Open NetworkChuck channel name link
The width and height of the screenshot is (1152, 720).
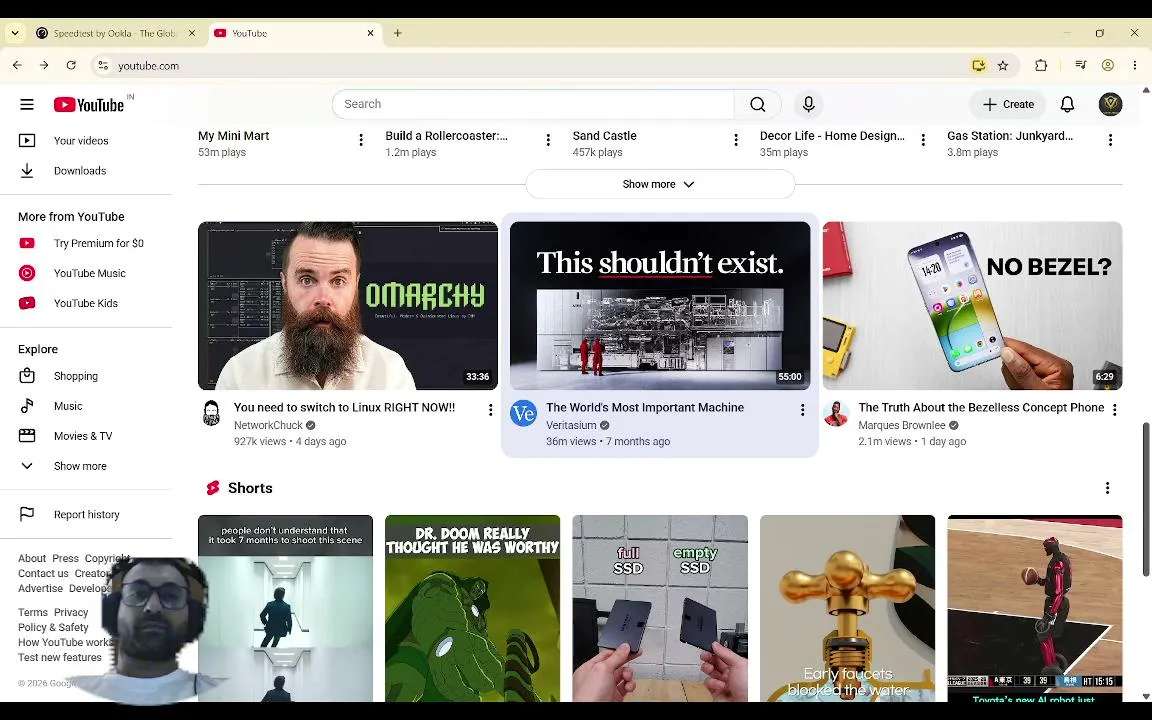tap(268, 425)
